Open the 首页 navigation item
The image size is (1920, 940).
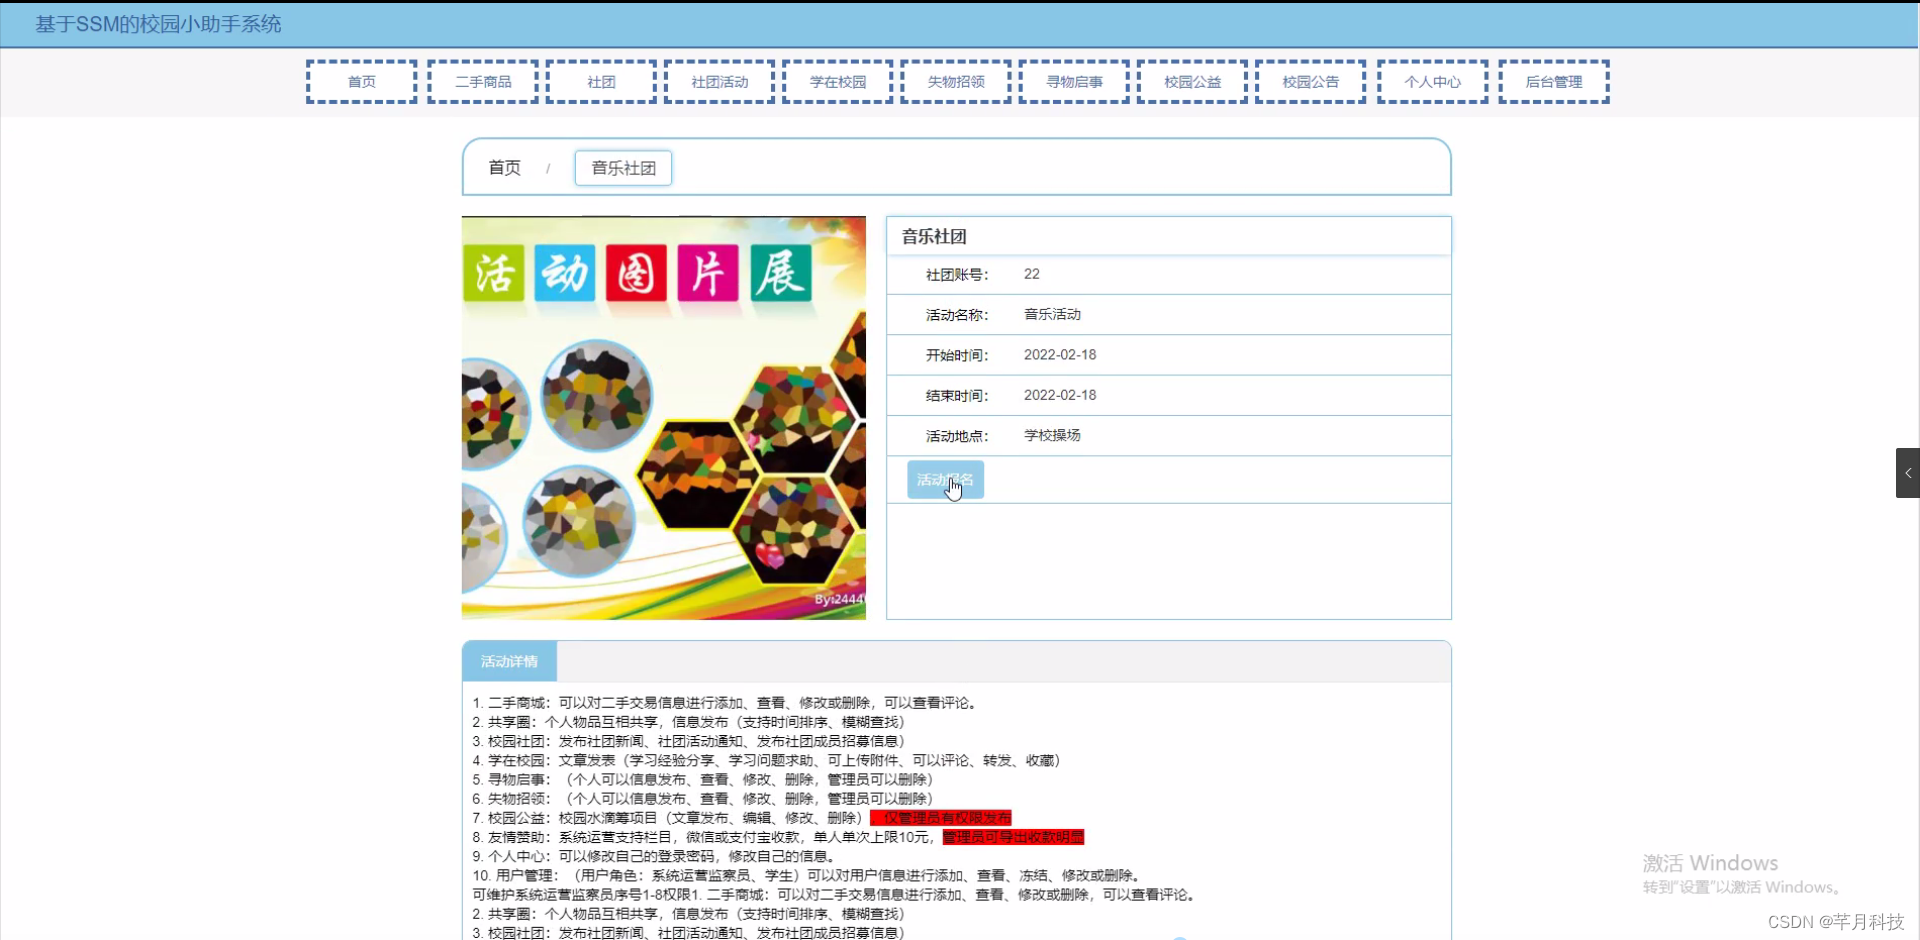(361, 82)
